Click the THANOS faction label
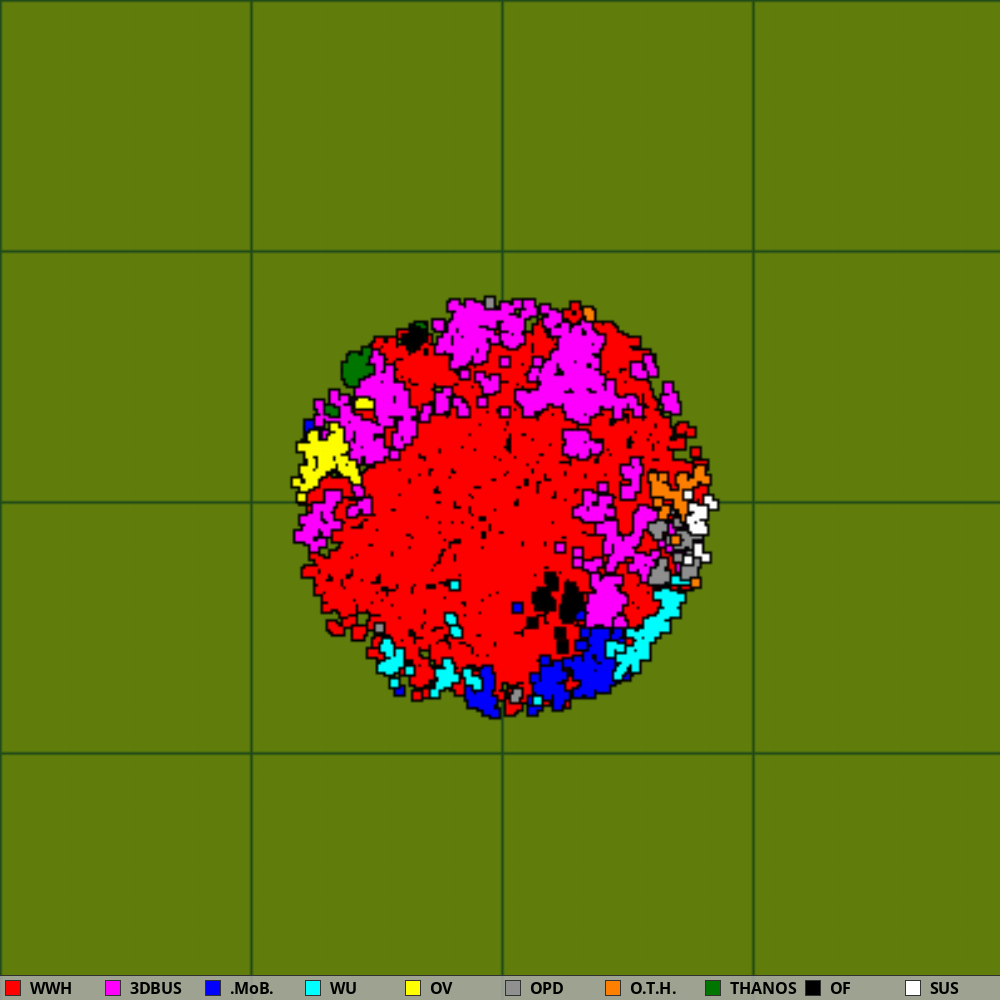Image resolution: width=1000 pixels, height=1000 pixels. (x=763, y=988)
